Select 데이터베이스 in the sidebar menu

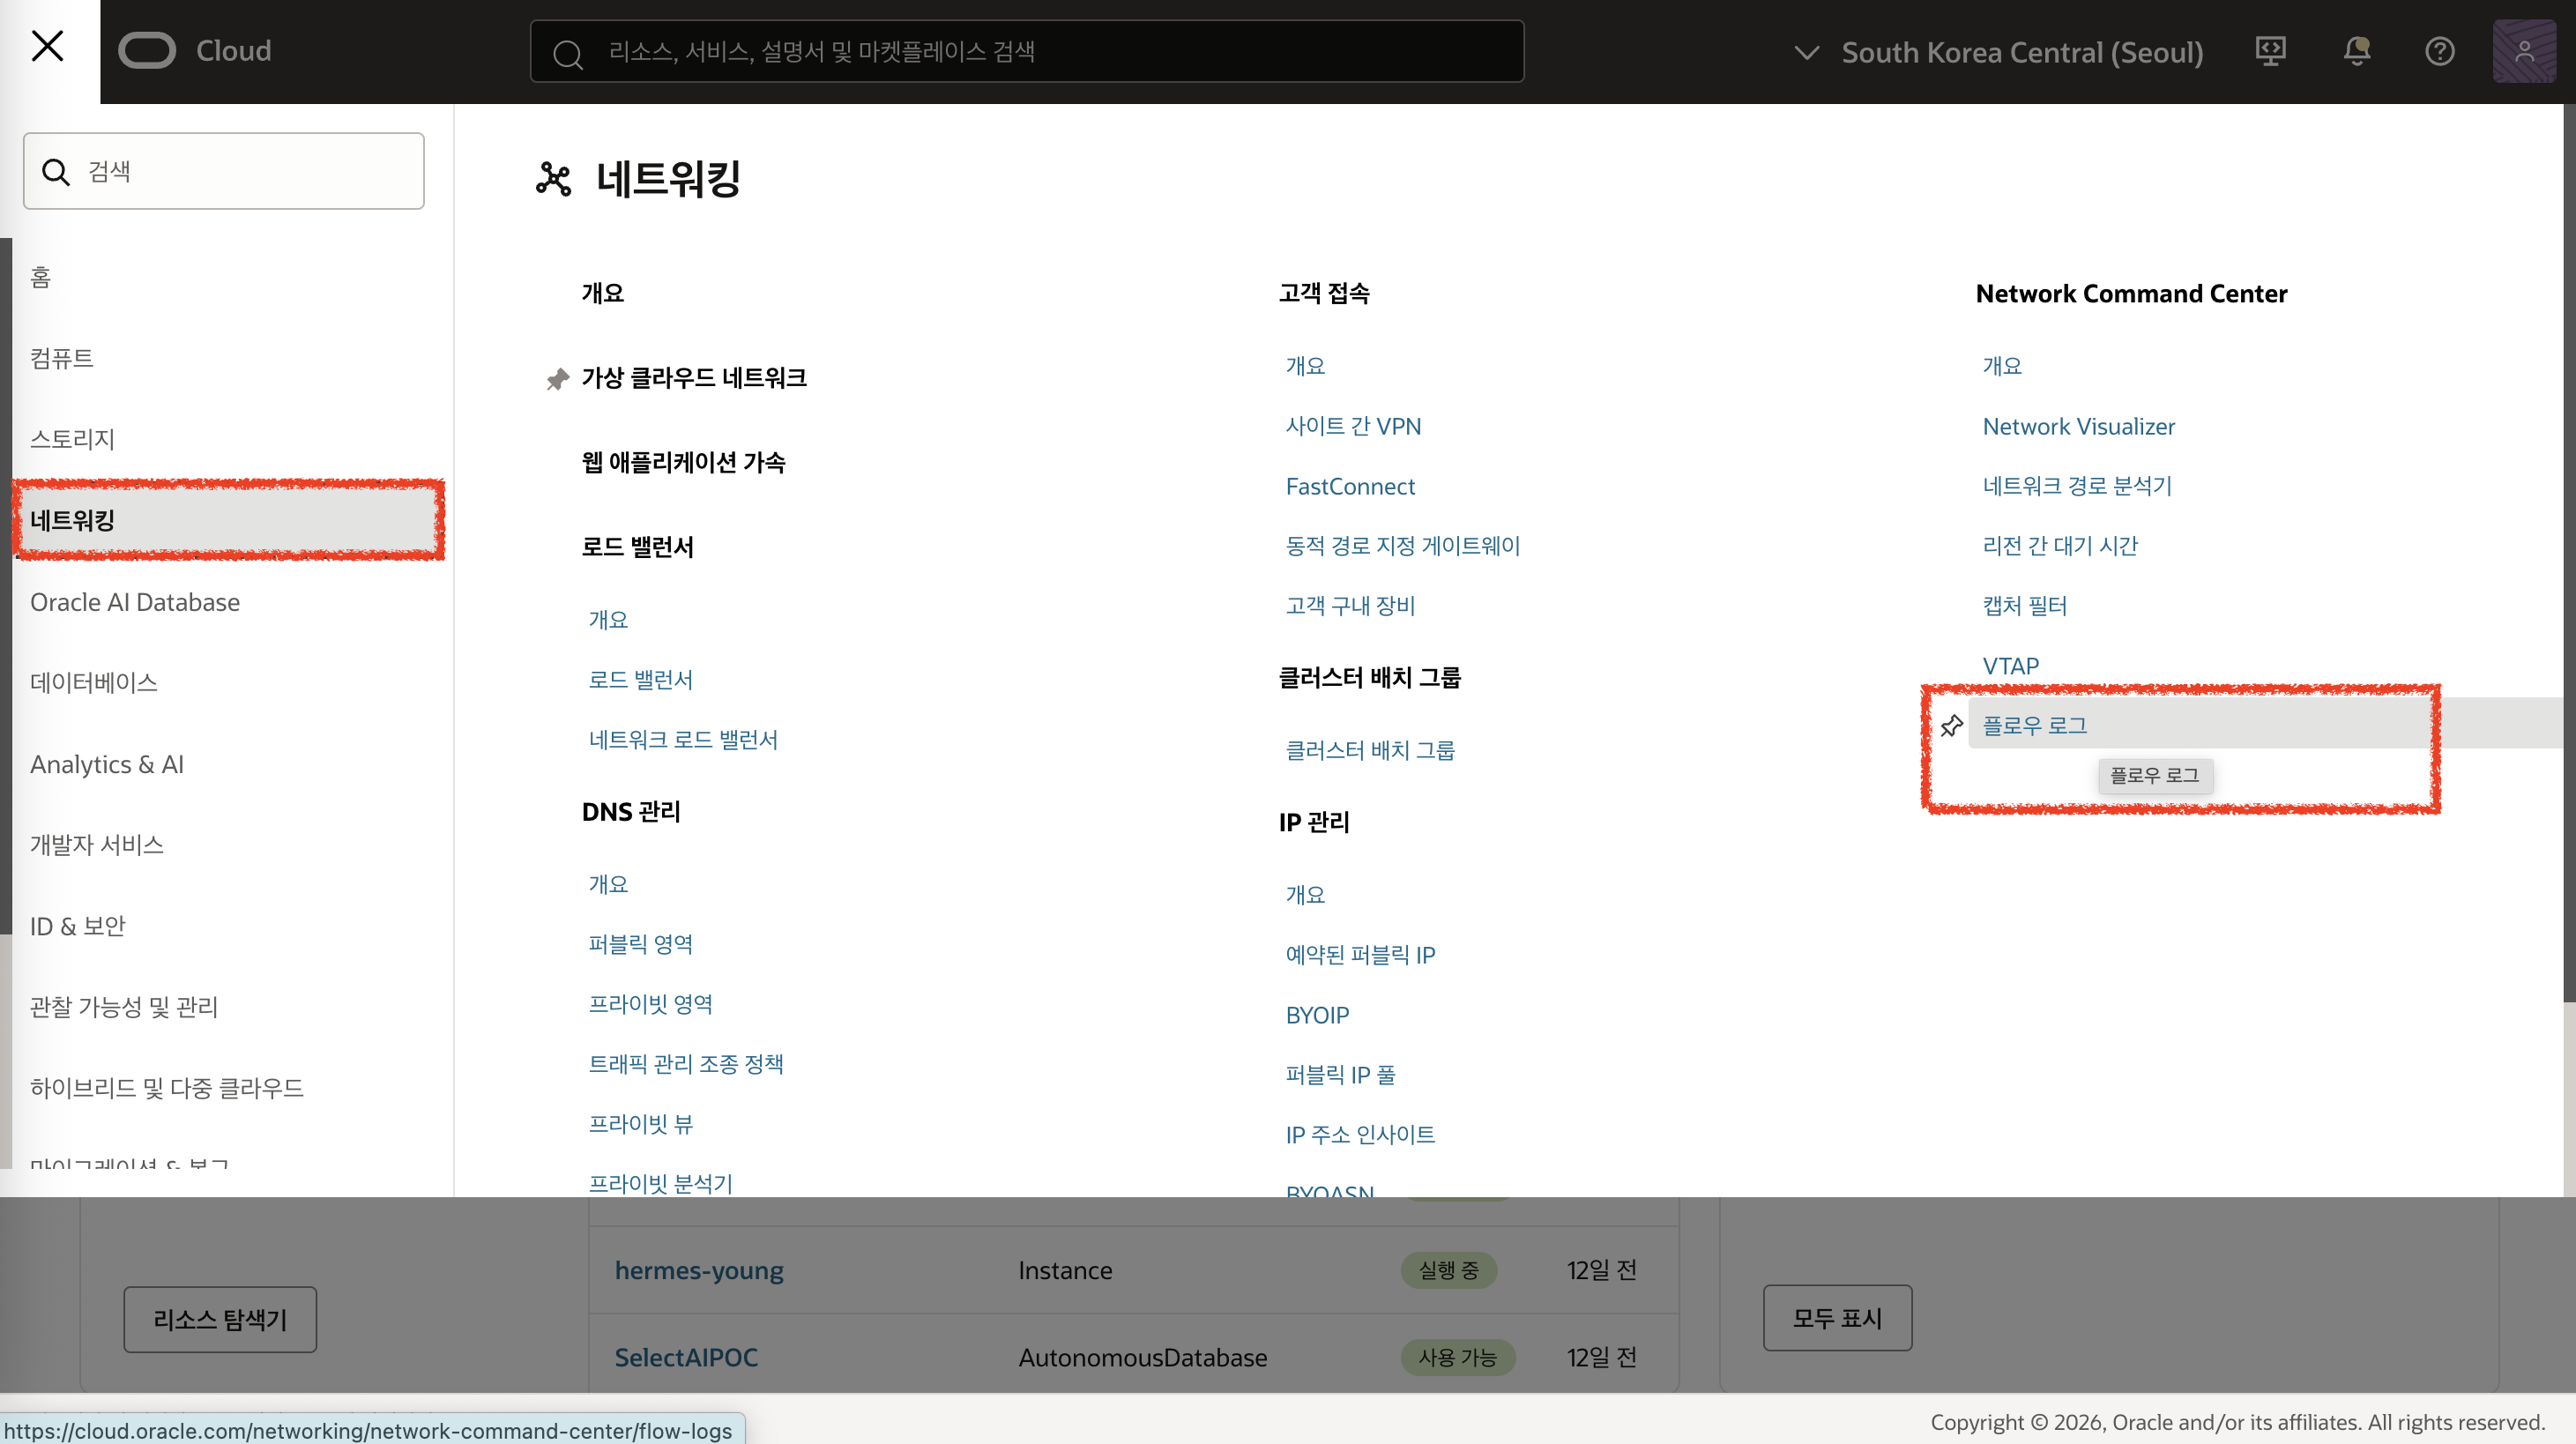pos(94,682)
